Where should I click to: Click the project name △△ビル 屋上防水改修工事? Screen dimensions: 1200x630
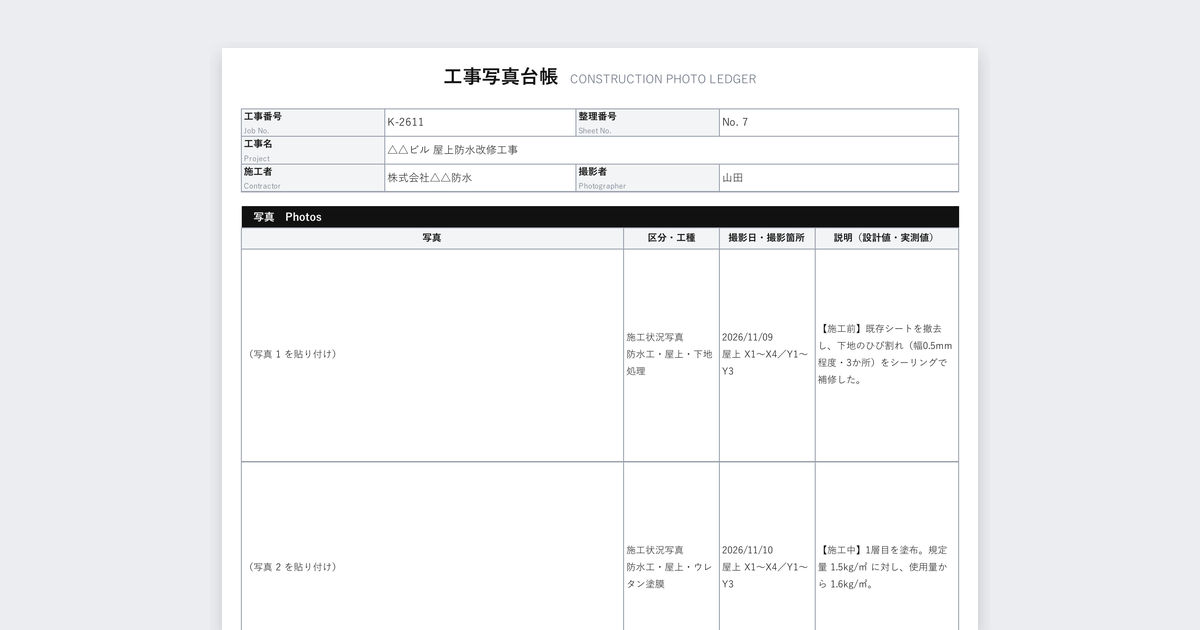(x=453, y=150)
